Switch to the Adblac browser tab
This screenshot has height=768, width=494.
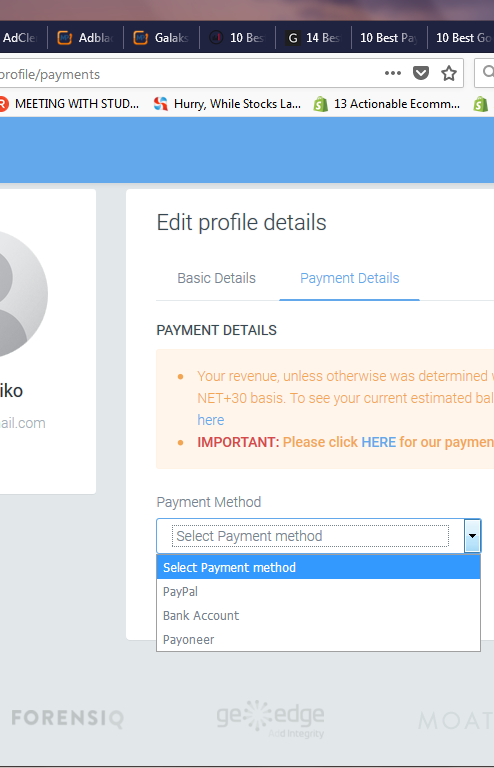pos(86,38)
